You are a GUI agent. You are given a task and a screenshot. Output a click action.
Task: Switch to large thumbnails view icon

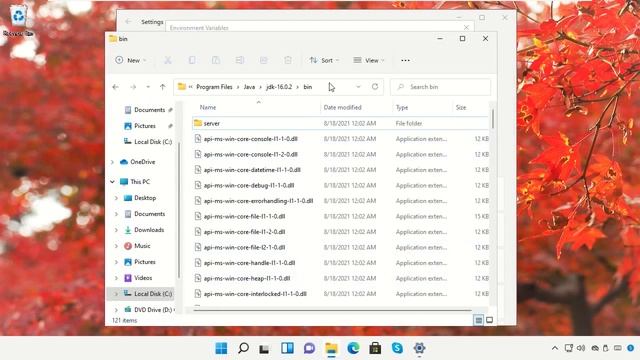coord(489,320)
